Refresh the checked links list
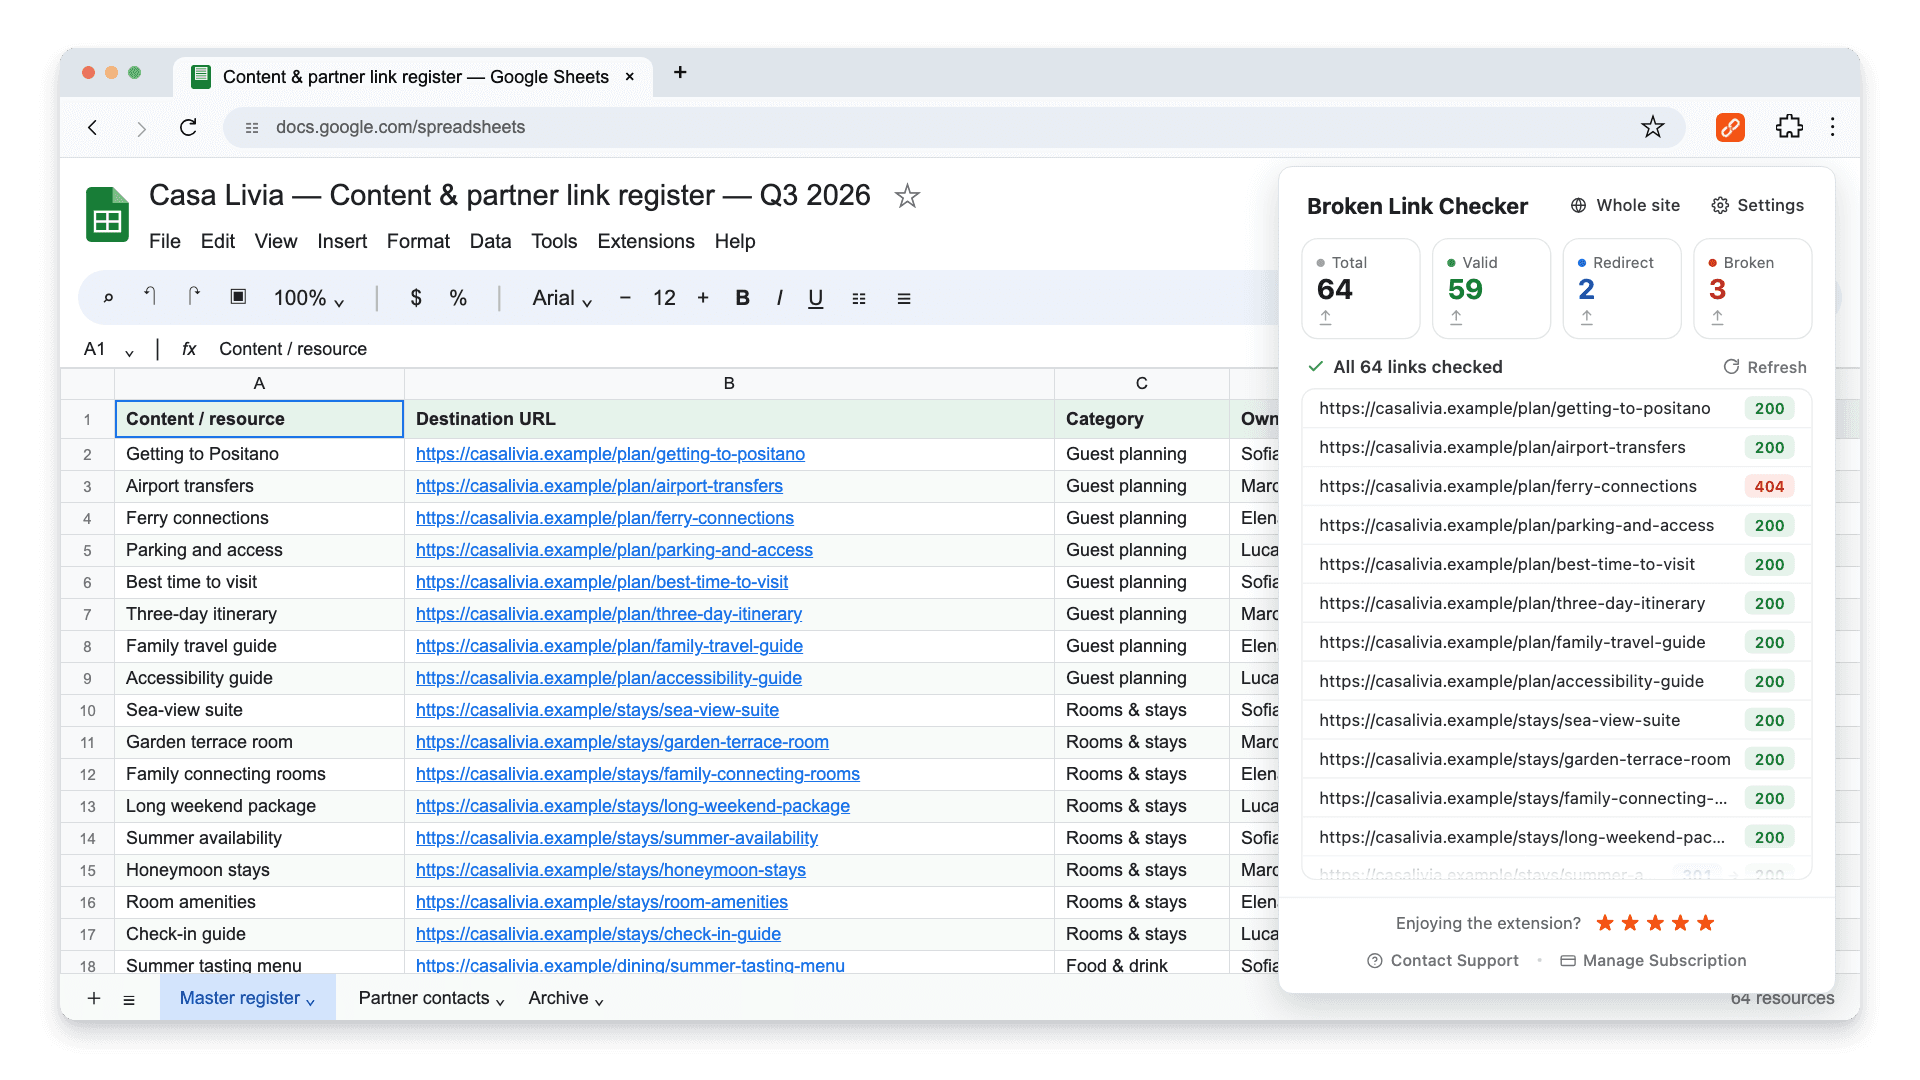 1765,367
